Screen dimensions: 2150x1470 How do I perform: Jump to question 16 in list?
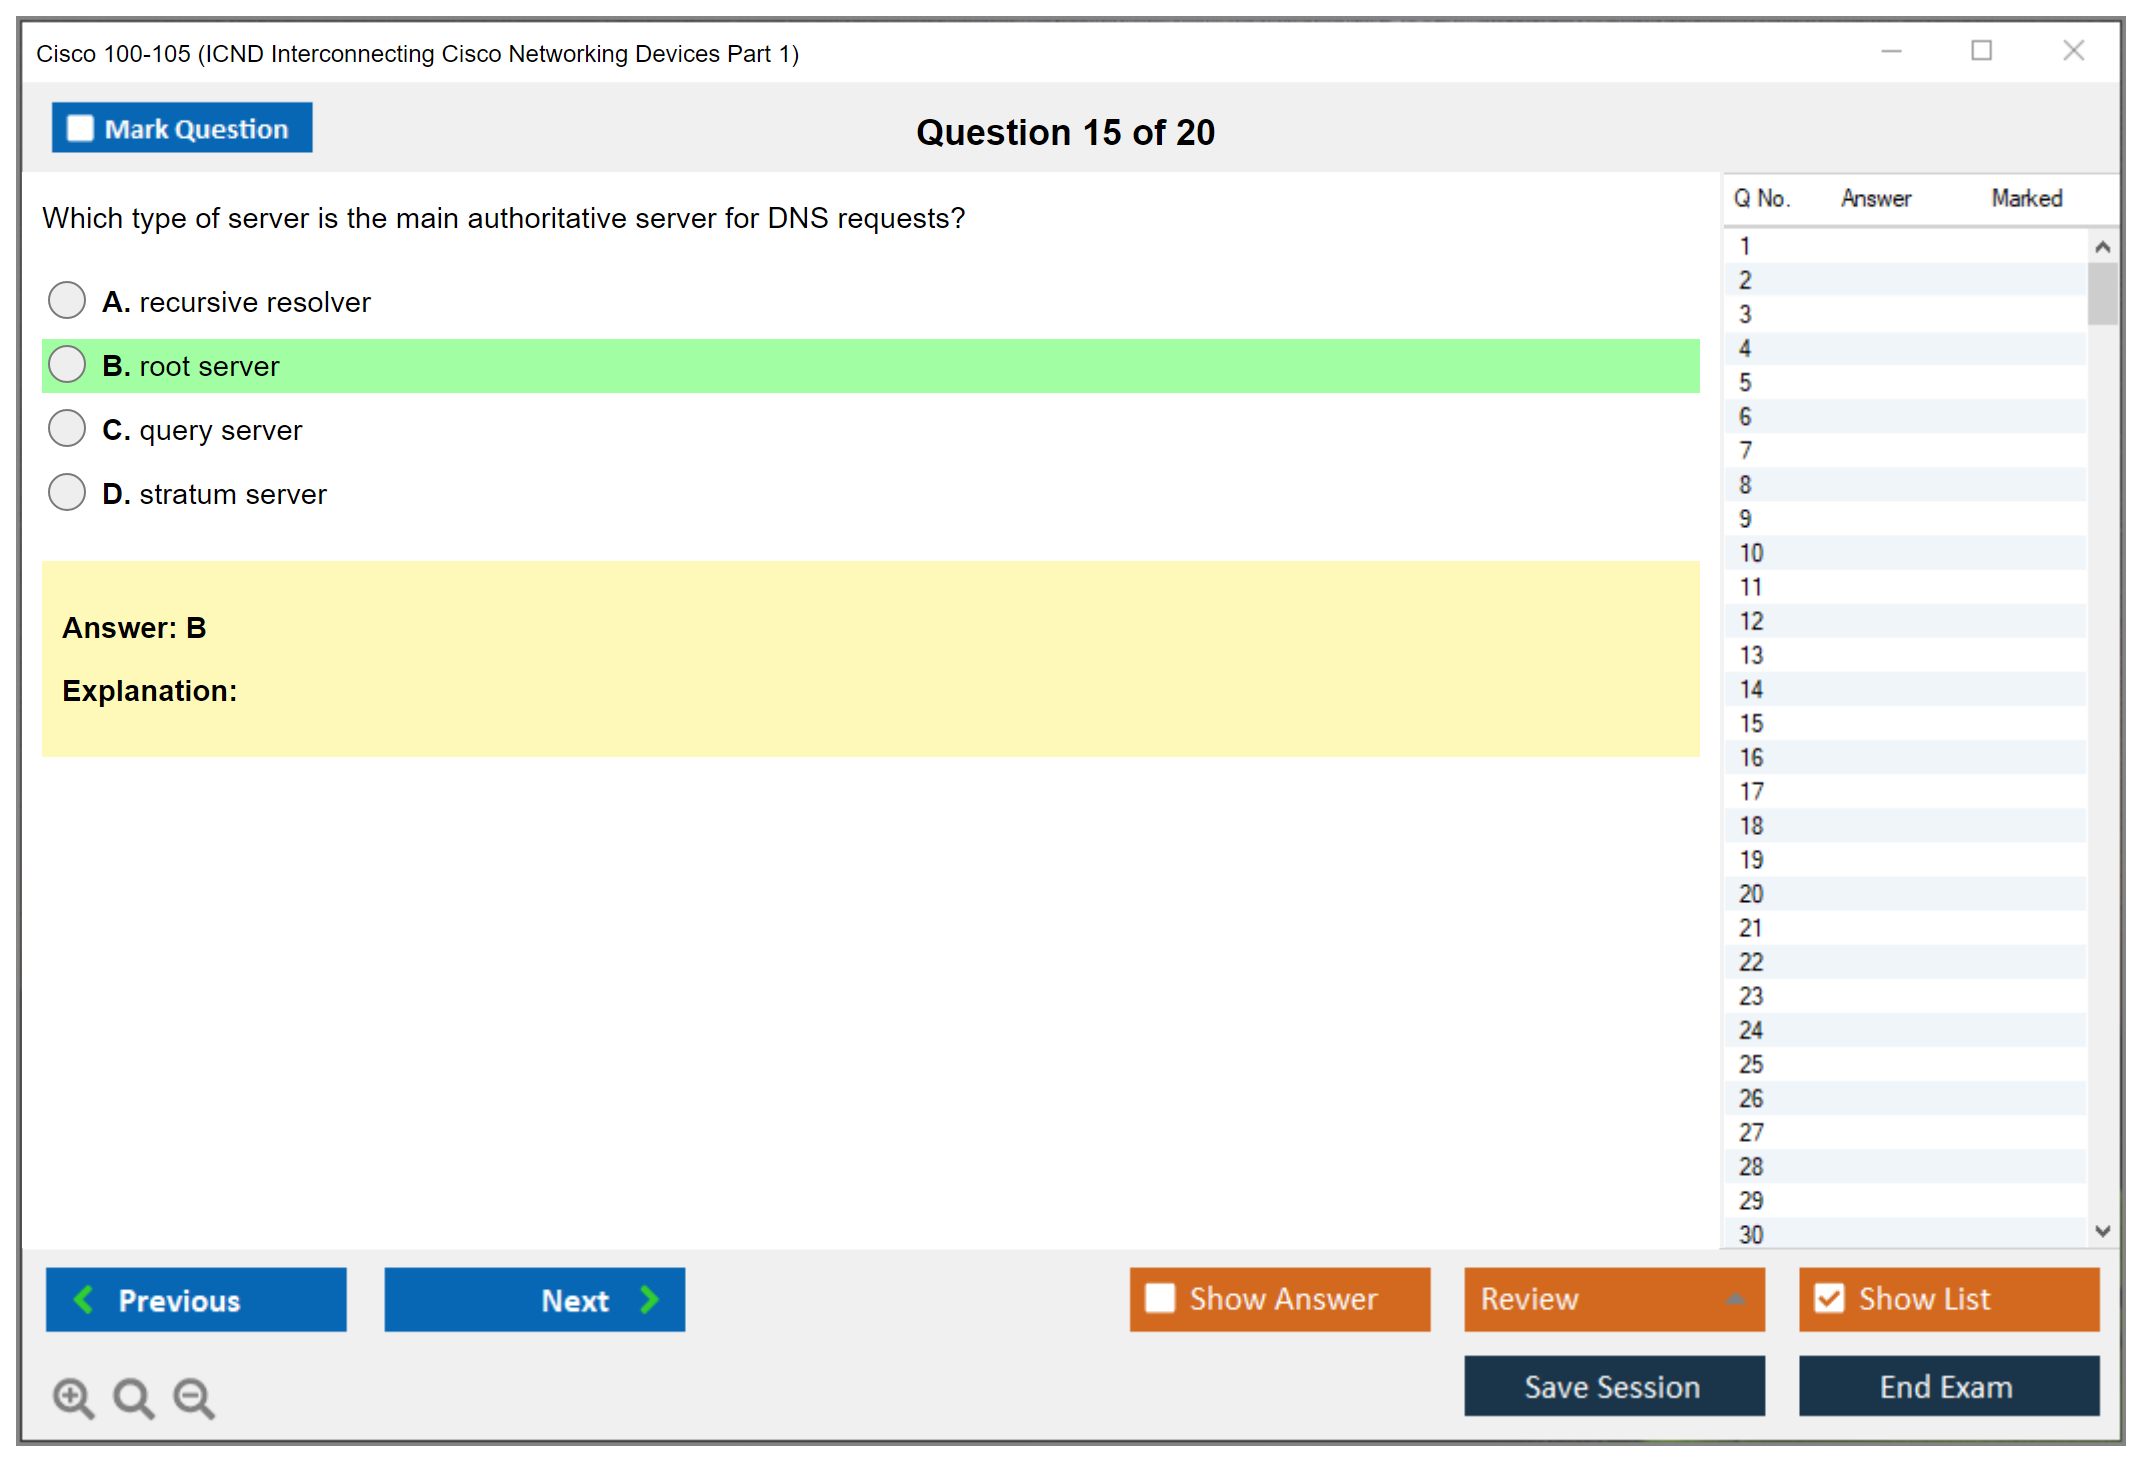tap(1751, 757)
